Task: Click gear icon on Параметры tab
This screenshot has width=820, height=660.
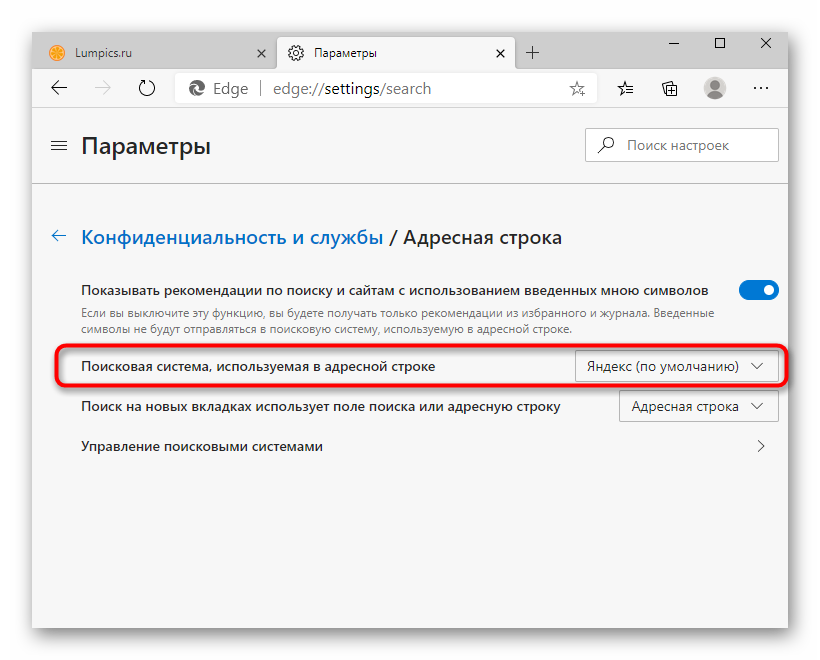Action: click(x=295, y=53)
